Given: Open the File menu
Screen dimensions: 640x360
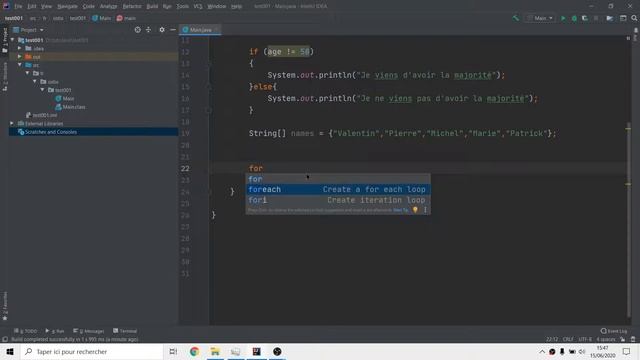Looking at the screenshot, I should [x=18, y=6].
